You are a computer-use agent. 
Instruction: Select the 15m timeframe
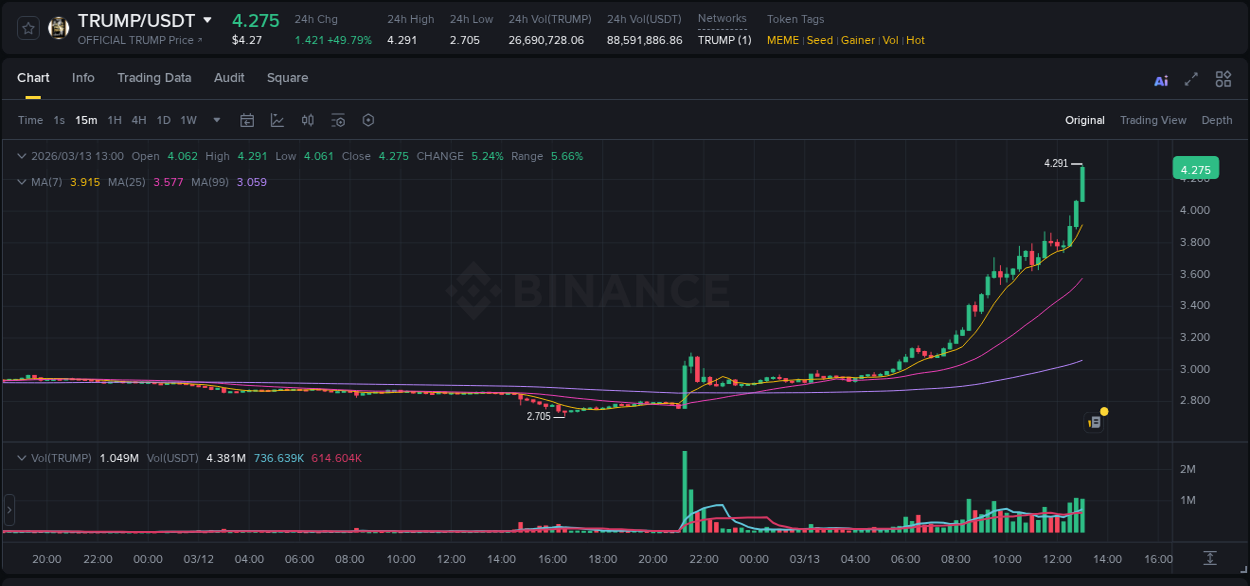[x=86, y=120]
